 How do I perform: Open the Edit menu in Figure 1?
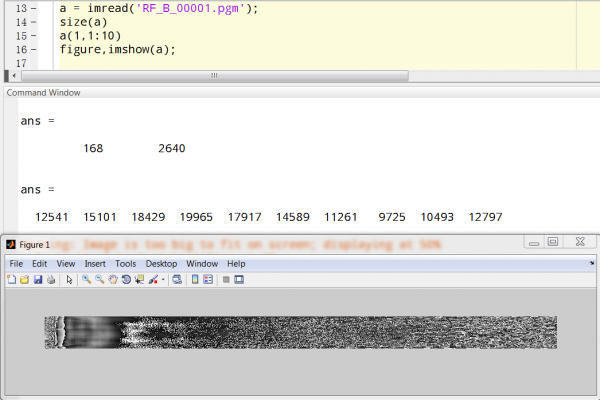(x=39, y=264)
